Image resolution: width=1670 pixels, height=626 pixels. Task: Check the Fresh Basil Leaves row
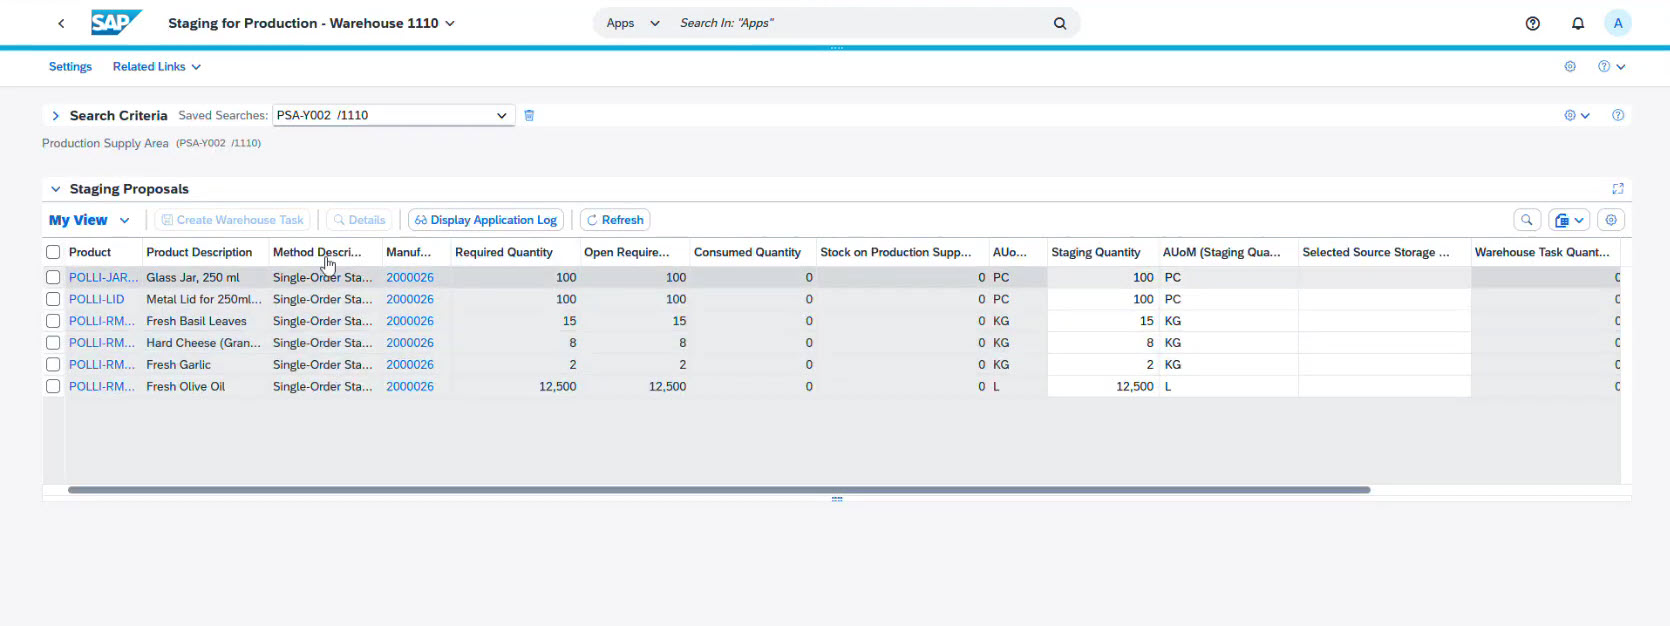[53, 321]
